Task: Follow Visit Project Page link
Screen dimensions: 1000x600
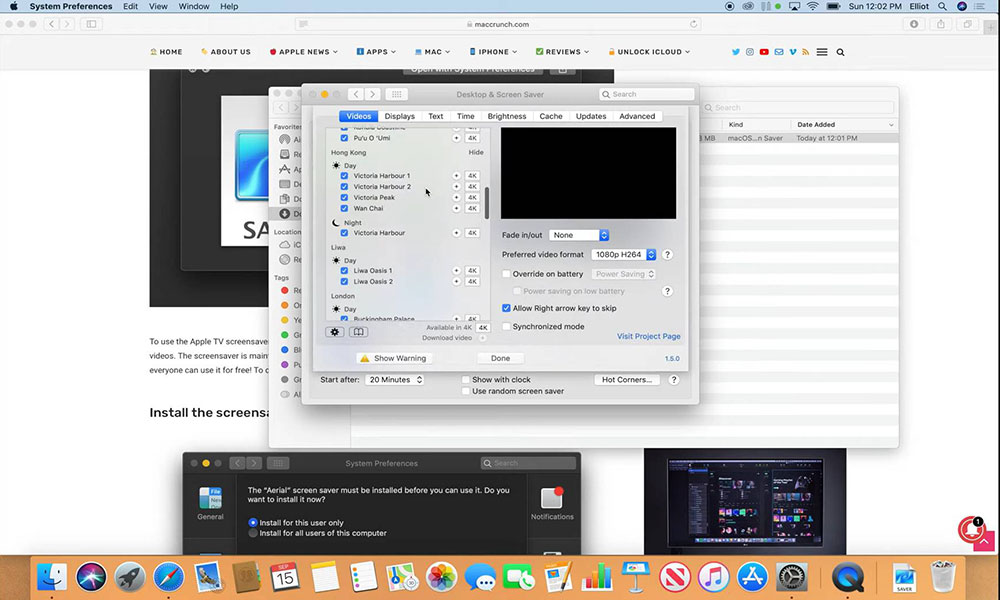Action: [x=648, y=336]
